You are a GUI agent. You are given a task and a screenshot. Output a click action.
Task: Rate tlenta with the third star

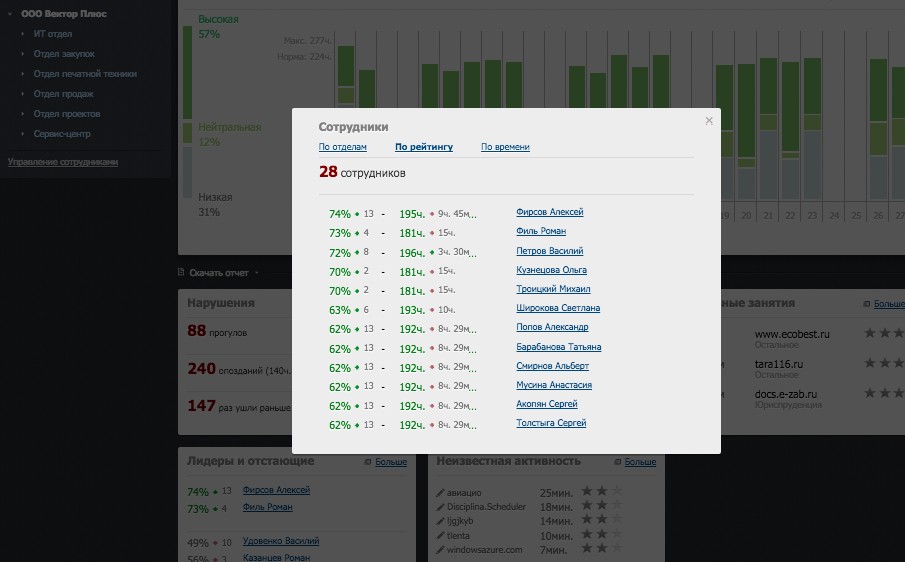[616, 535]
